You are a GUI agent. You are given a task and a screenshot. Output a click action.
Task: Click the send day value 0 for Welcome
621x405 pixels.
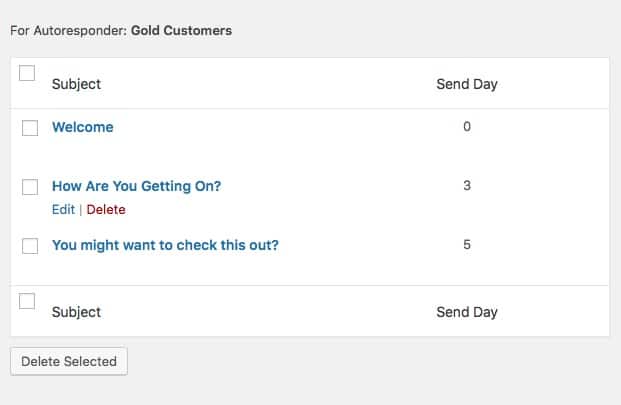click(467, 127)
